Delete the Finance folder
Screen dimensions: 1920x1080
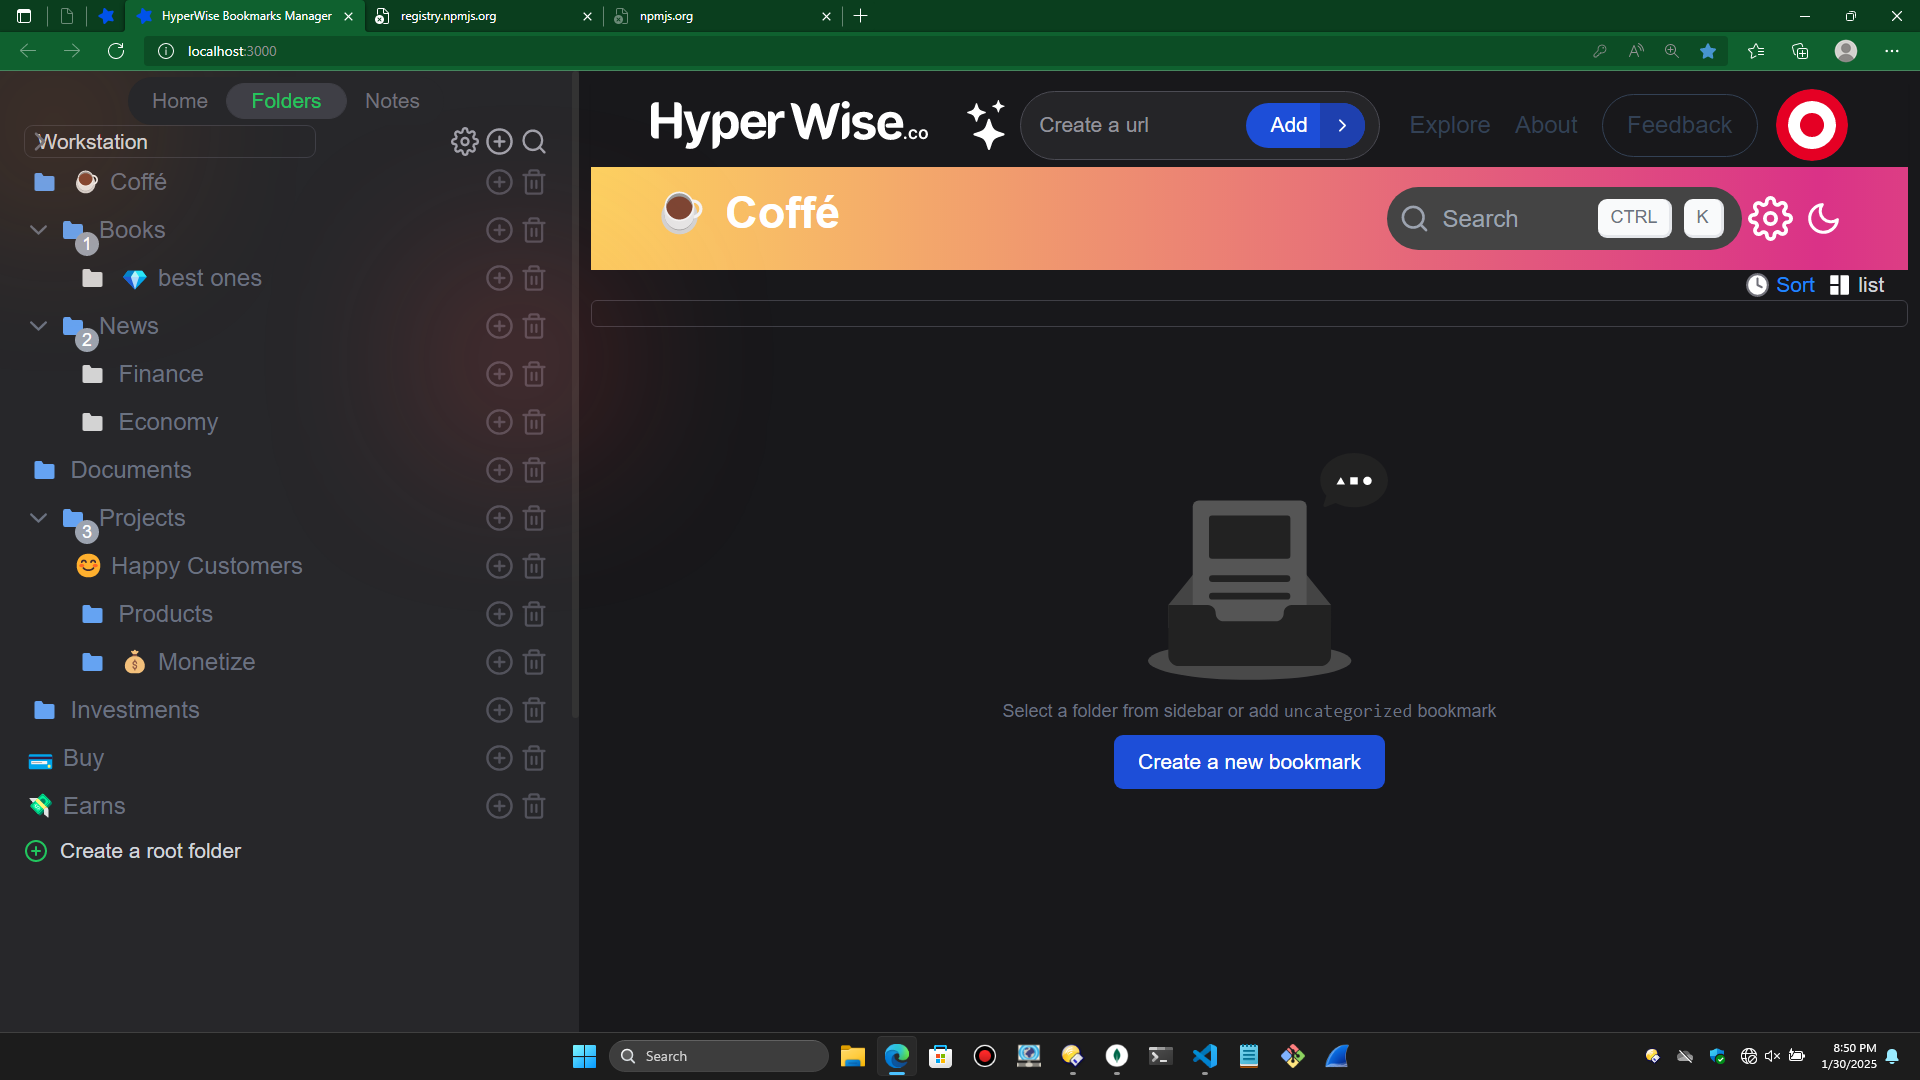534,374
